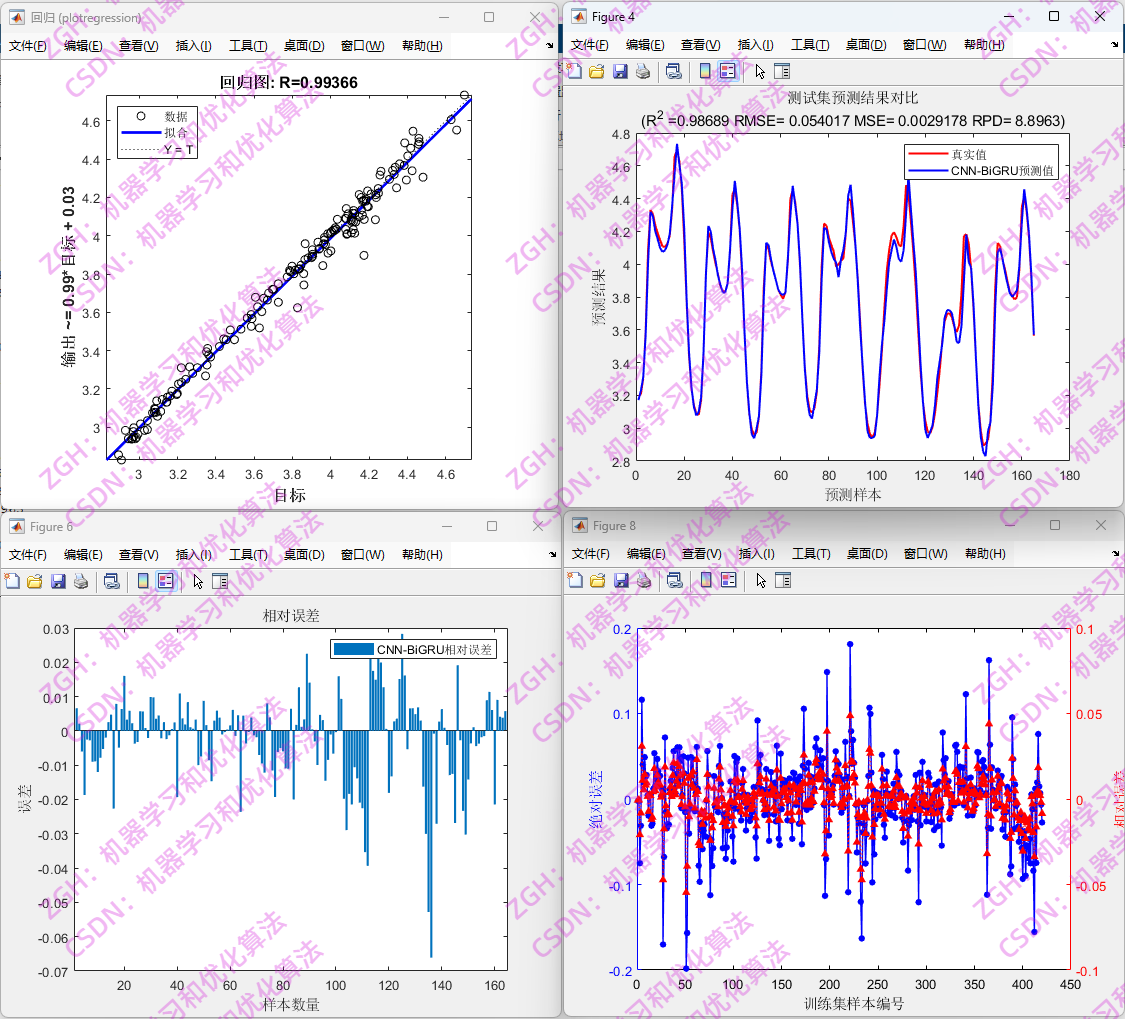1125x1019 pixels.
Task: Open 文件(F) menu in regression window
Action: pyautogui.click(x=28, y=46)
